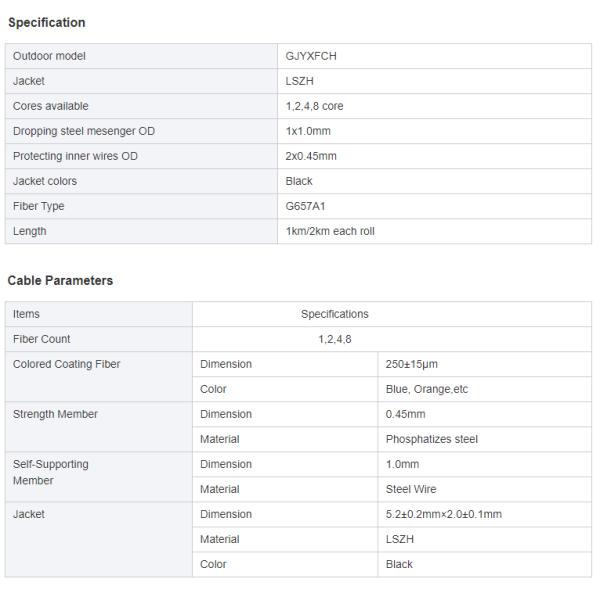Click the Cores available label cell
600x600 pixels.
click(x=50, y=106)
